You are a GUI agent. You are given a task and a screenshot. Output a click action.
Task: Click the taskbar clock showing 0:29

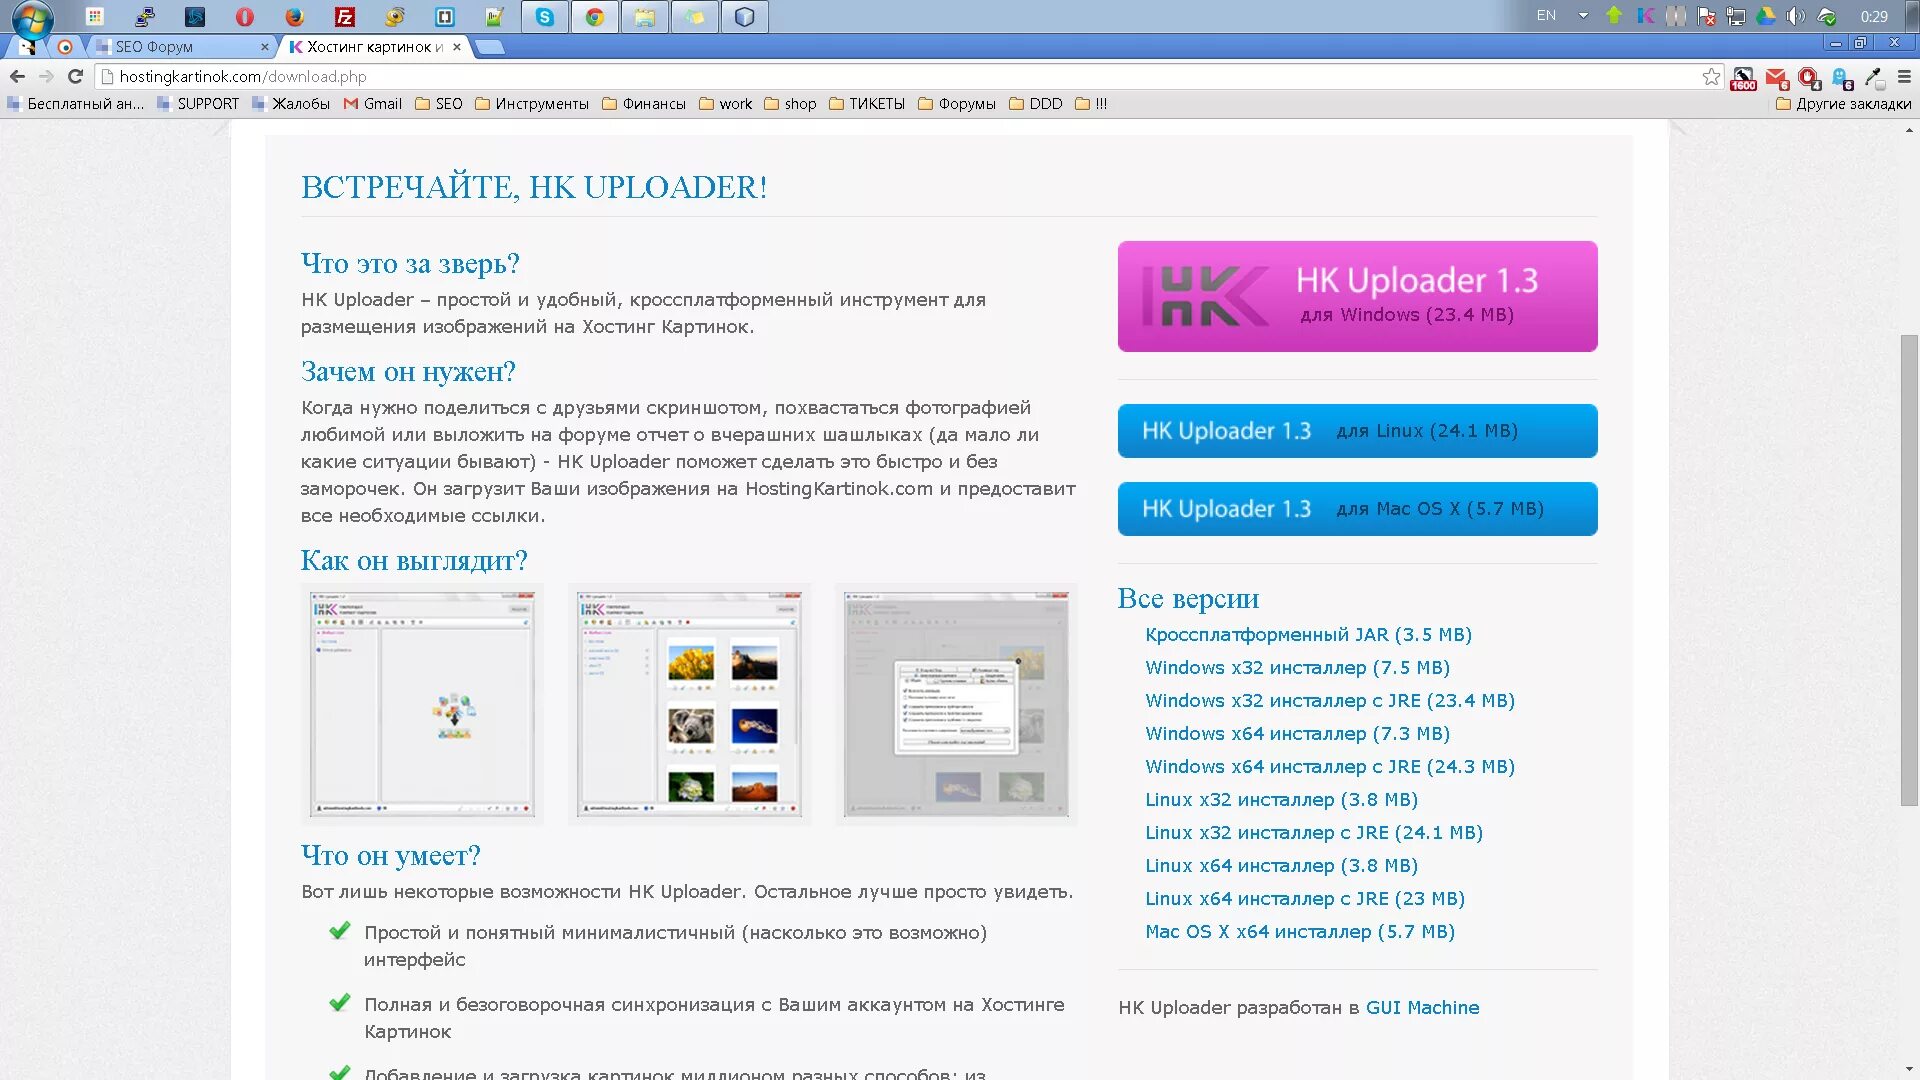[x=1874, y=16]
